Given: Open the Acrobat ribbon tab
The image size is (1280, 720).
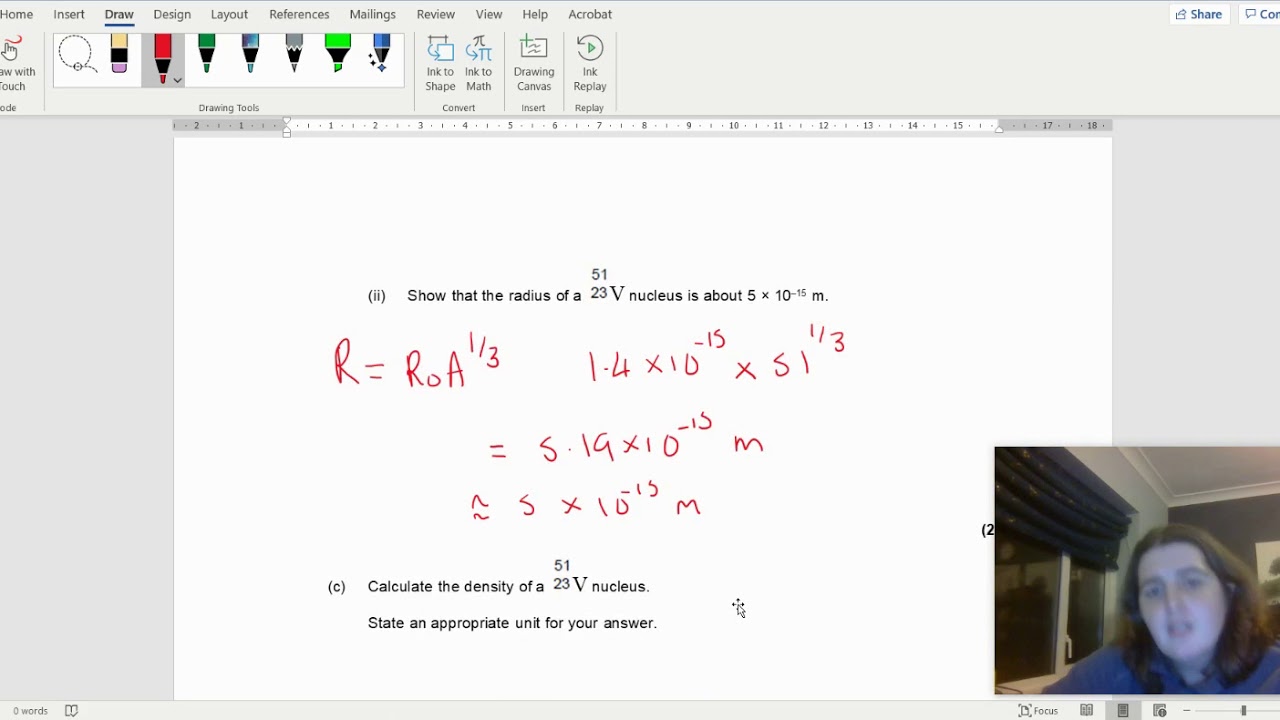Looking at the screenshot, I should tap(590, 14).
